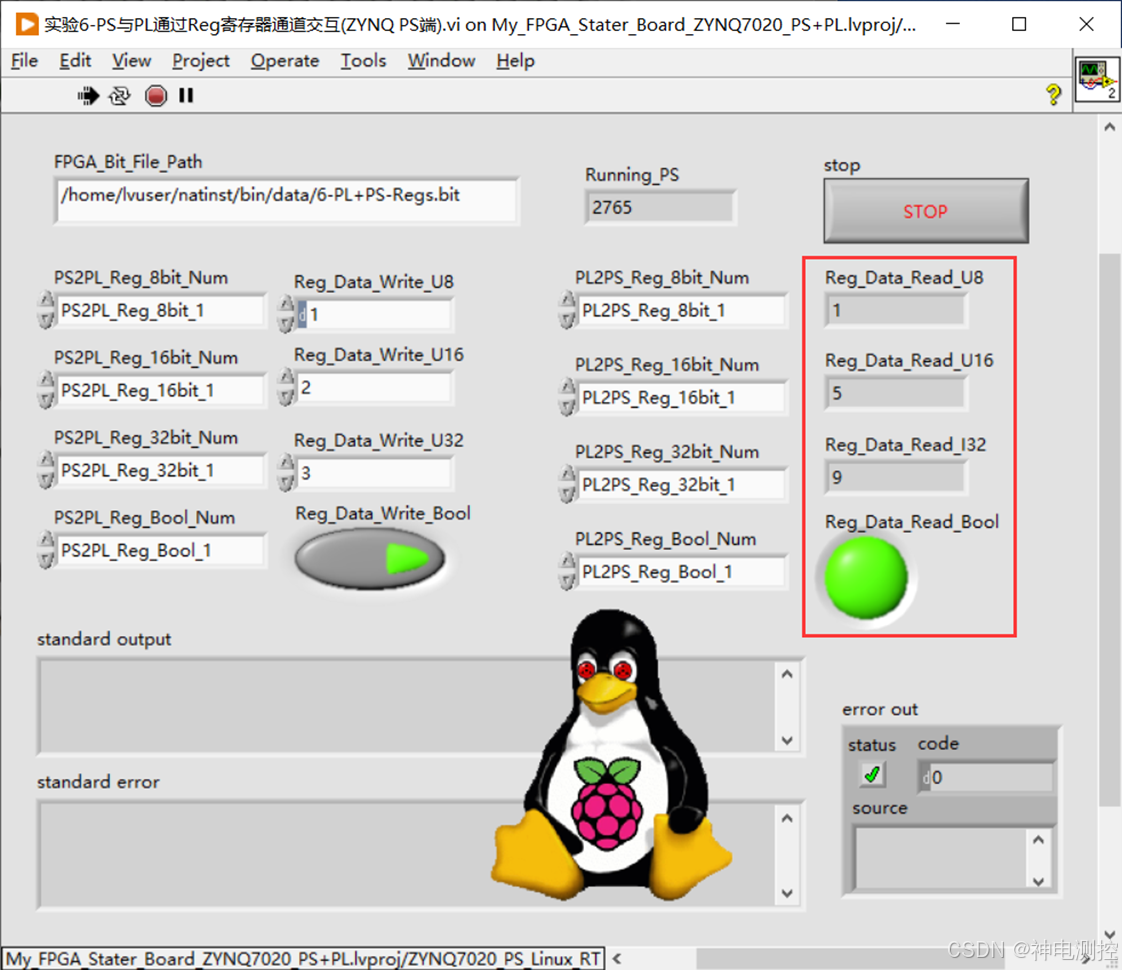Open the PL2PS_Reg_Bool_Num enum selector

tap(681, 572)
